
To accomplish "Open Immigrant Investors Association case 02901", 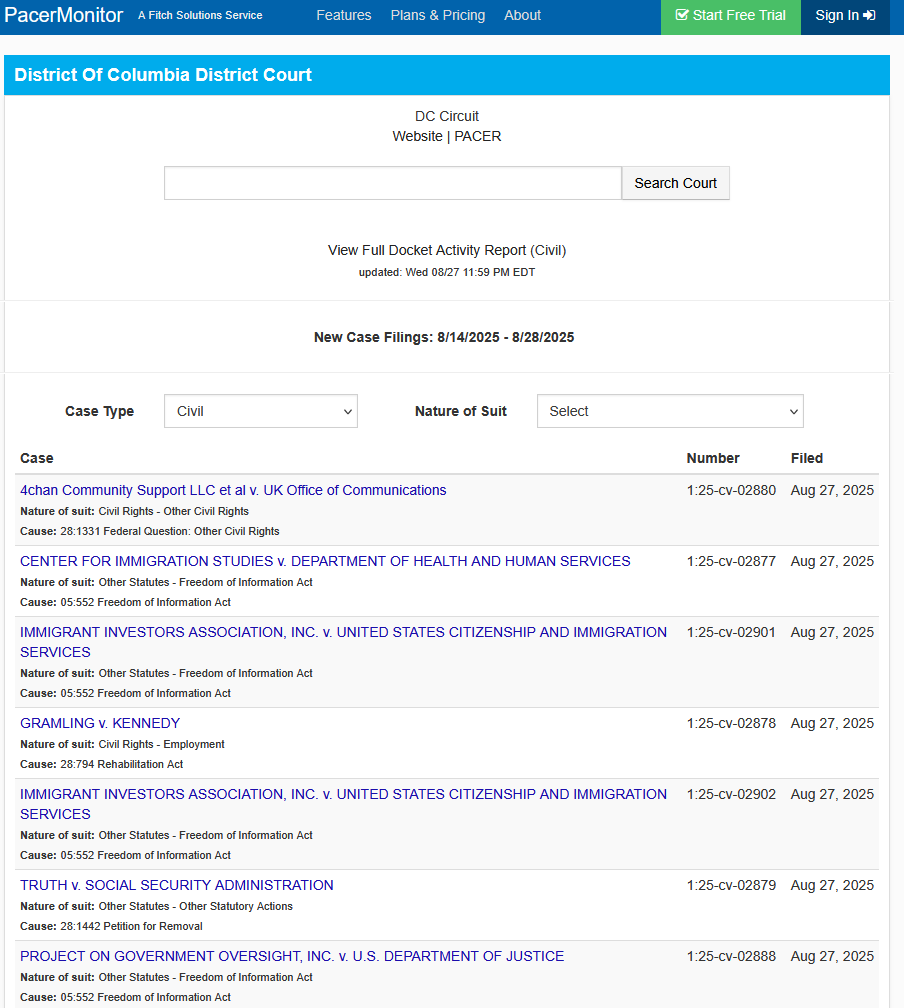I will (343, 642).
